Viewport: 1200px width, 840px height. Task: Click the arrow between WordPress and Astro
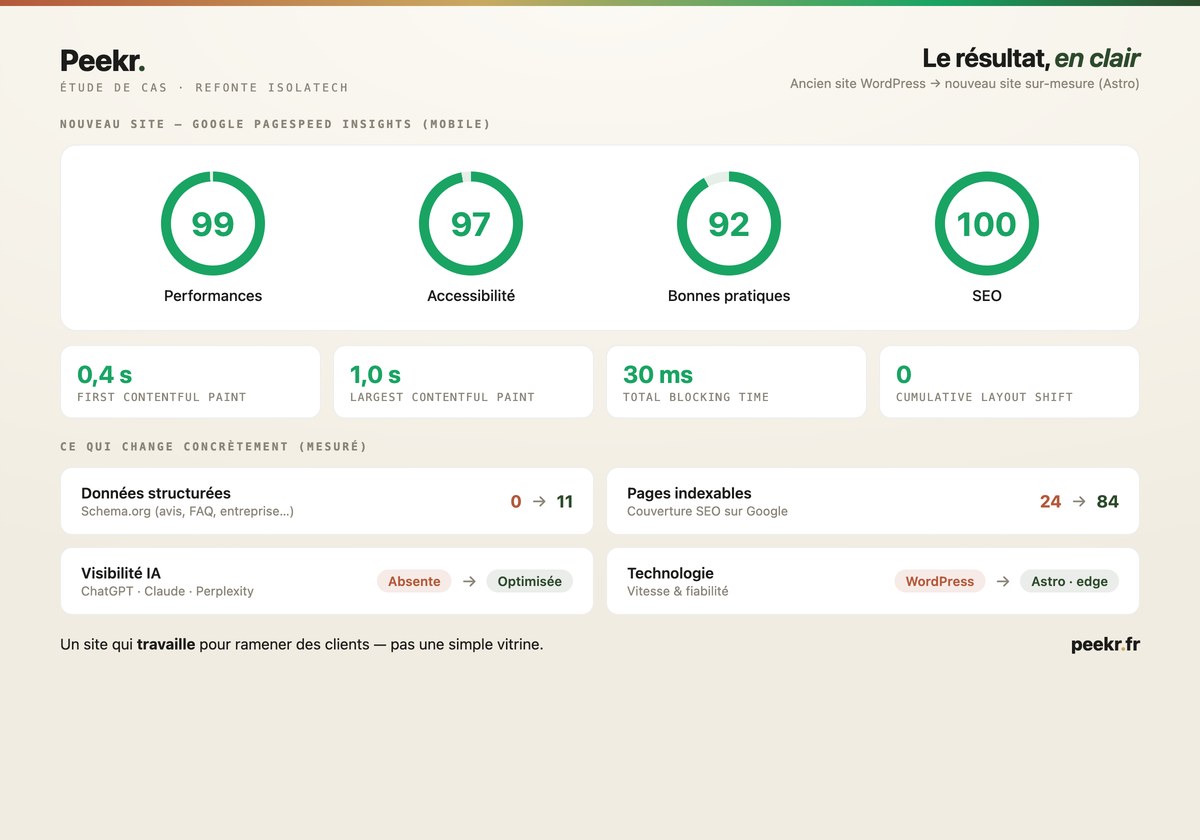(x=1003, y=581)
